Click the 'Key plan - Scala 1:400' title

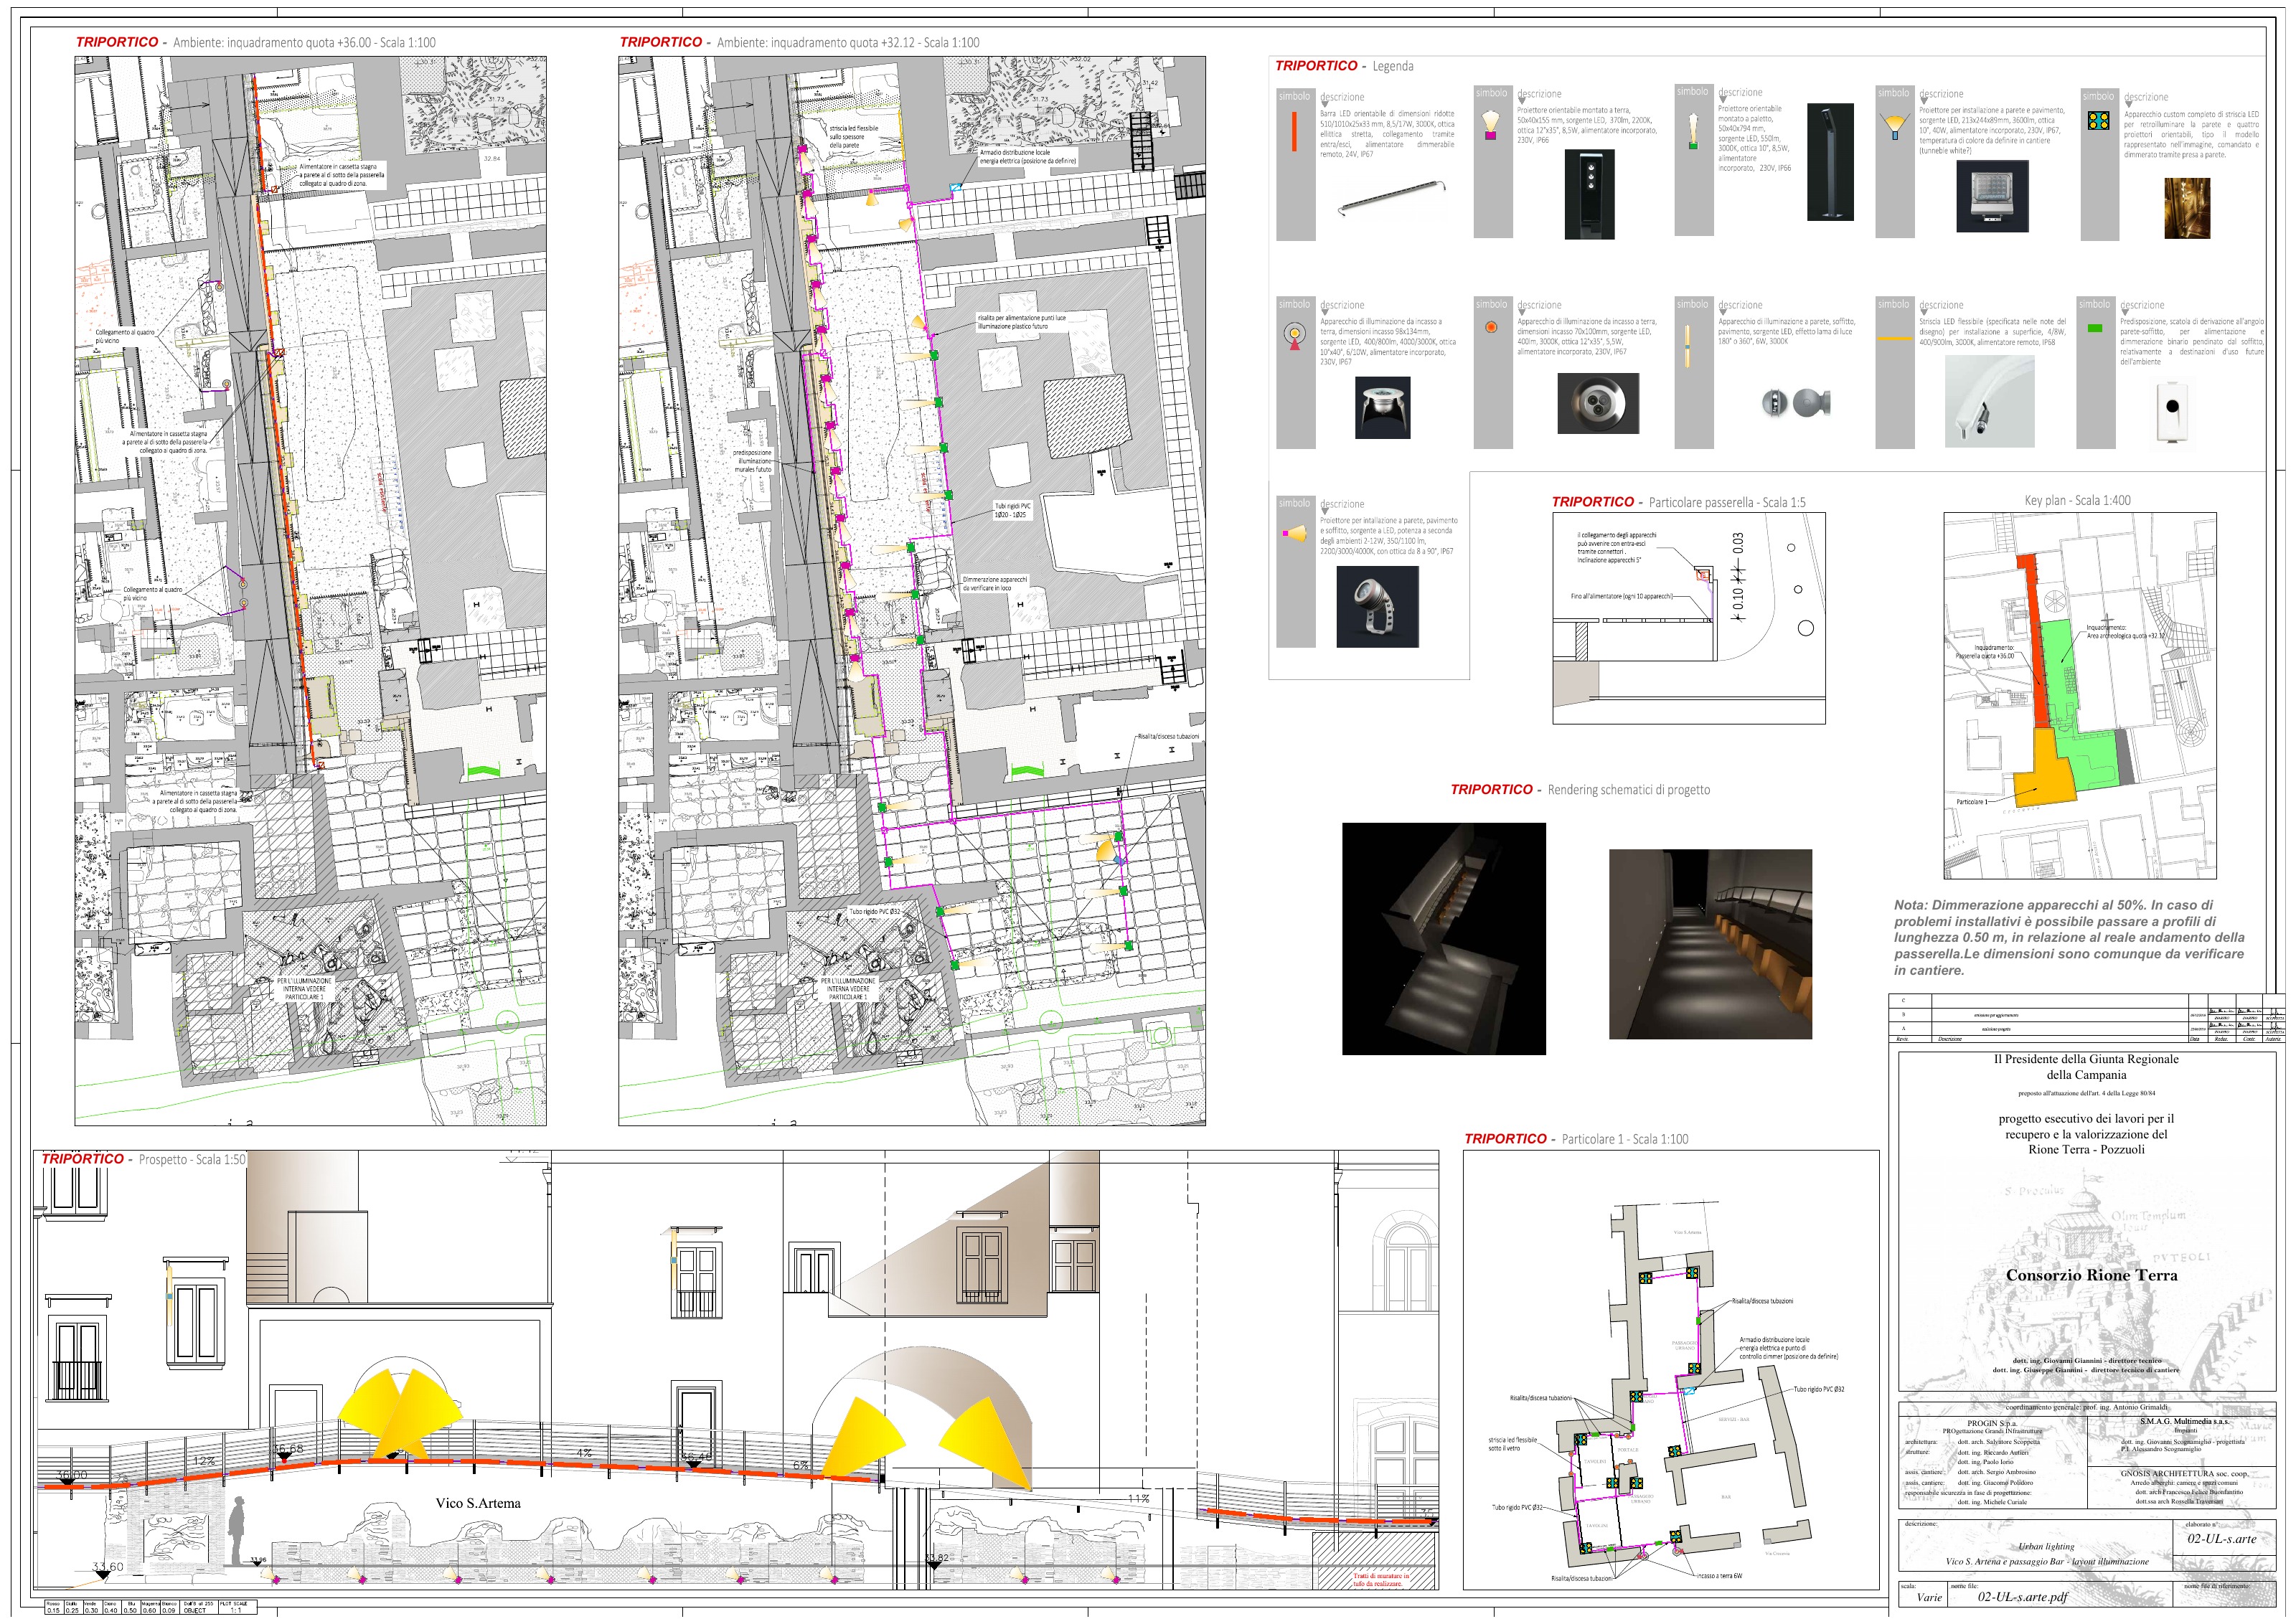2077,500
